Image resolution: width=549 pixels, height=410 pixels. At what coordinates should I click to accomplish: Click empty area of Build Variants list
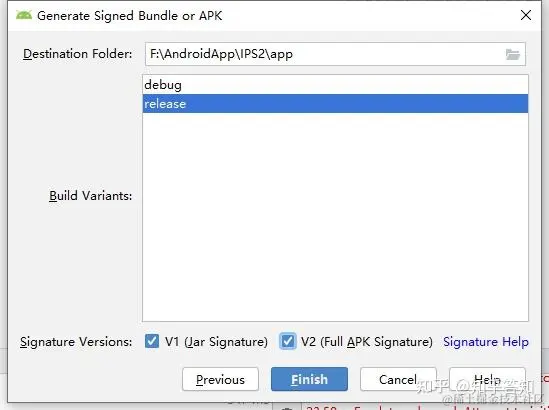(335, 217)
